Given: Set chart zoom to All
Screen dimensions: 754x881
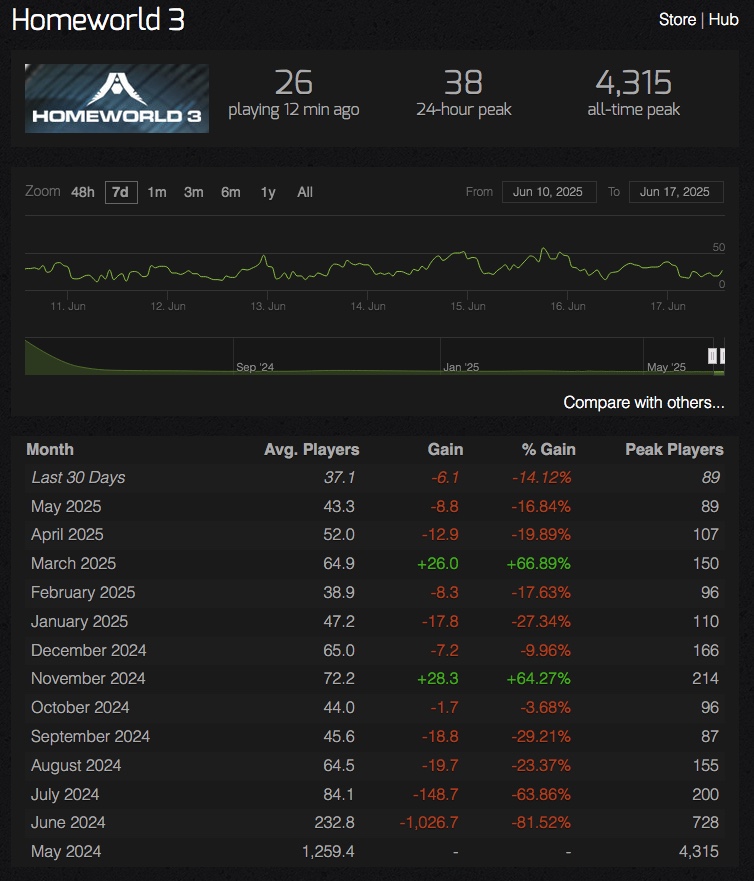Looking at the screenshot, I should [305, 192].
